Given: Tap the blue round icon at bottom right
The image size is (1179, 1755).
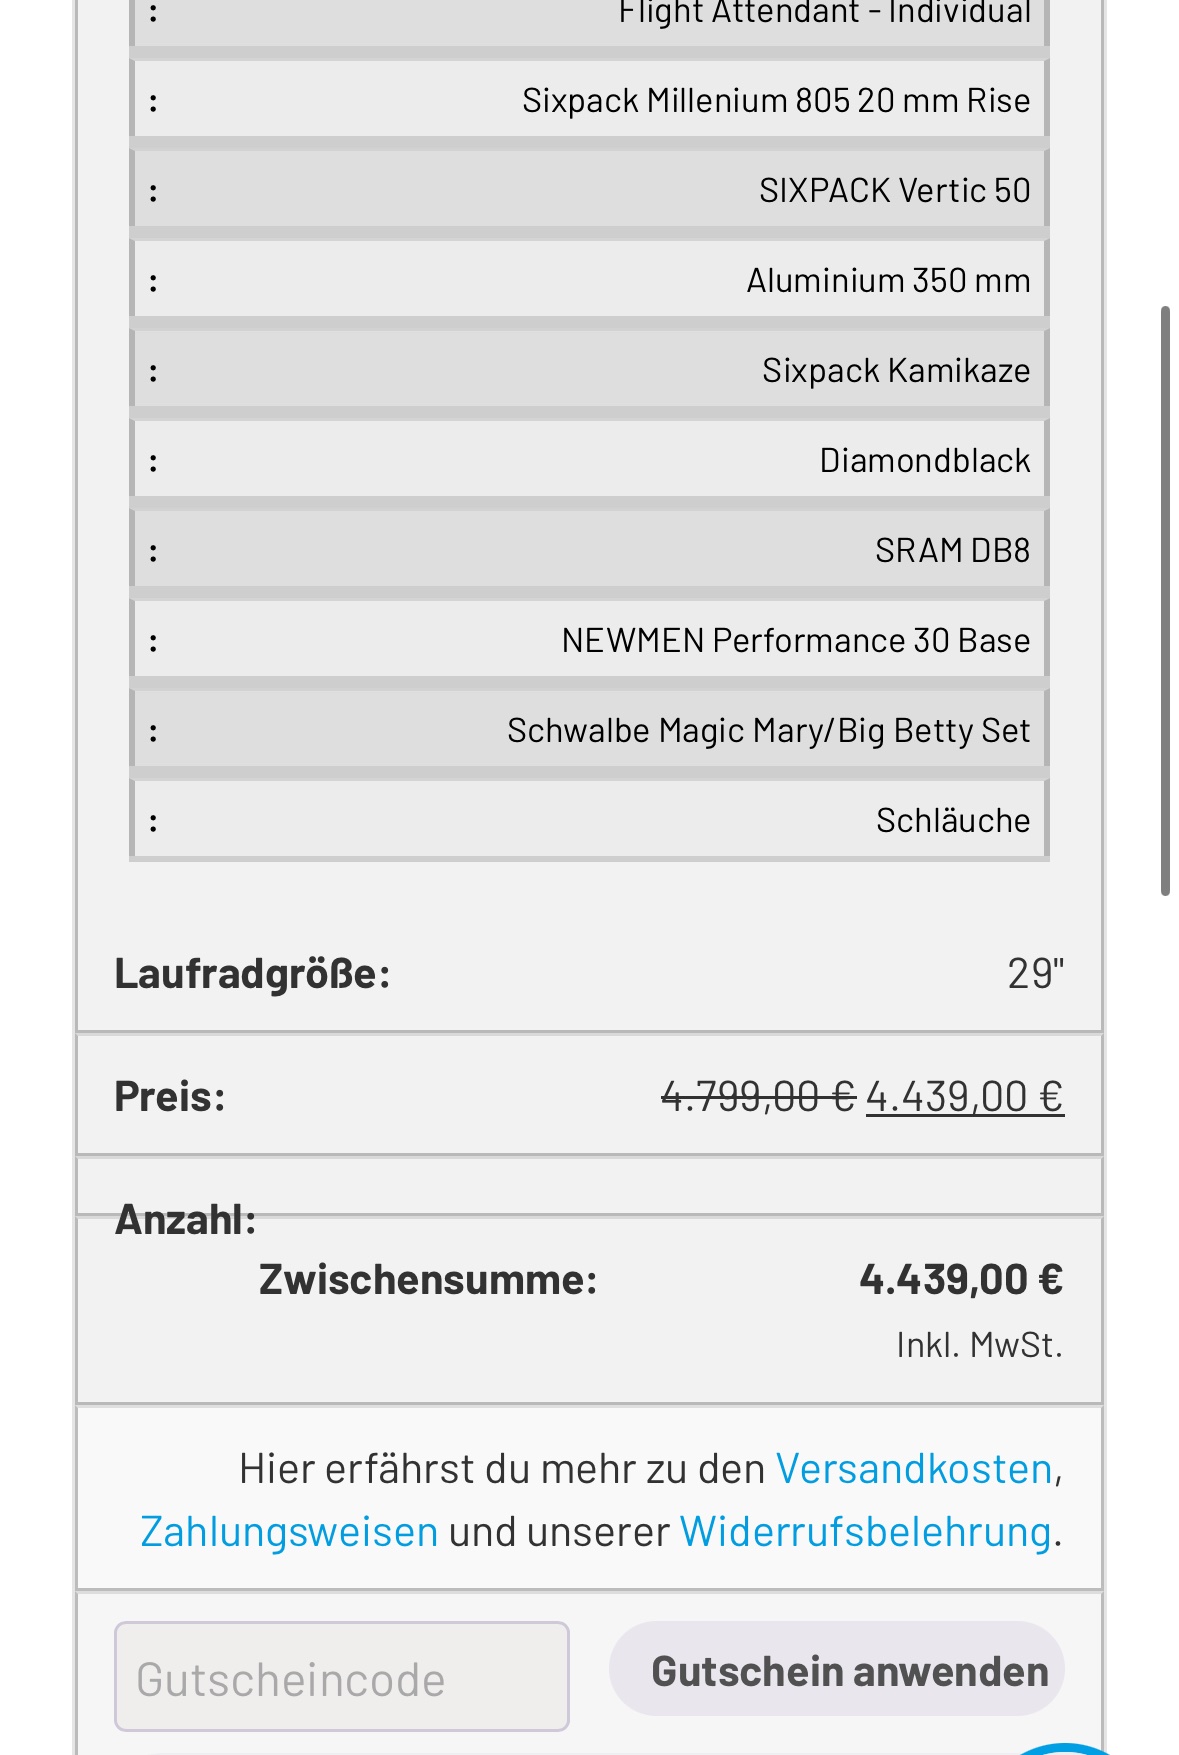Looking at the screenshot, I should click(x=1066, y=1748).
